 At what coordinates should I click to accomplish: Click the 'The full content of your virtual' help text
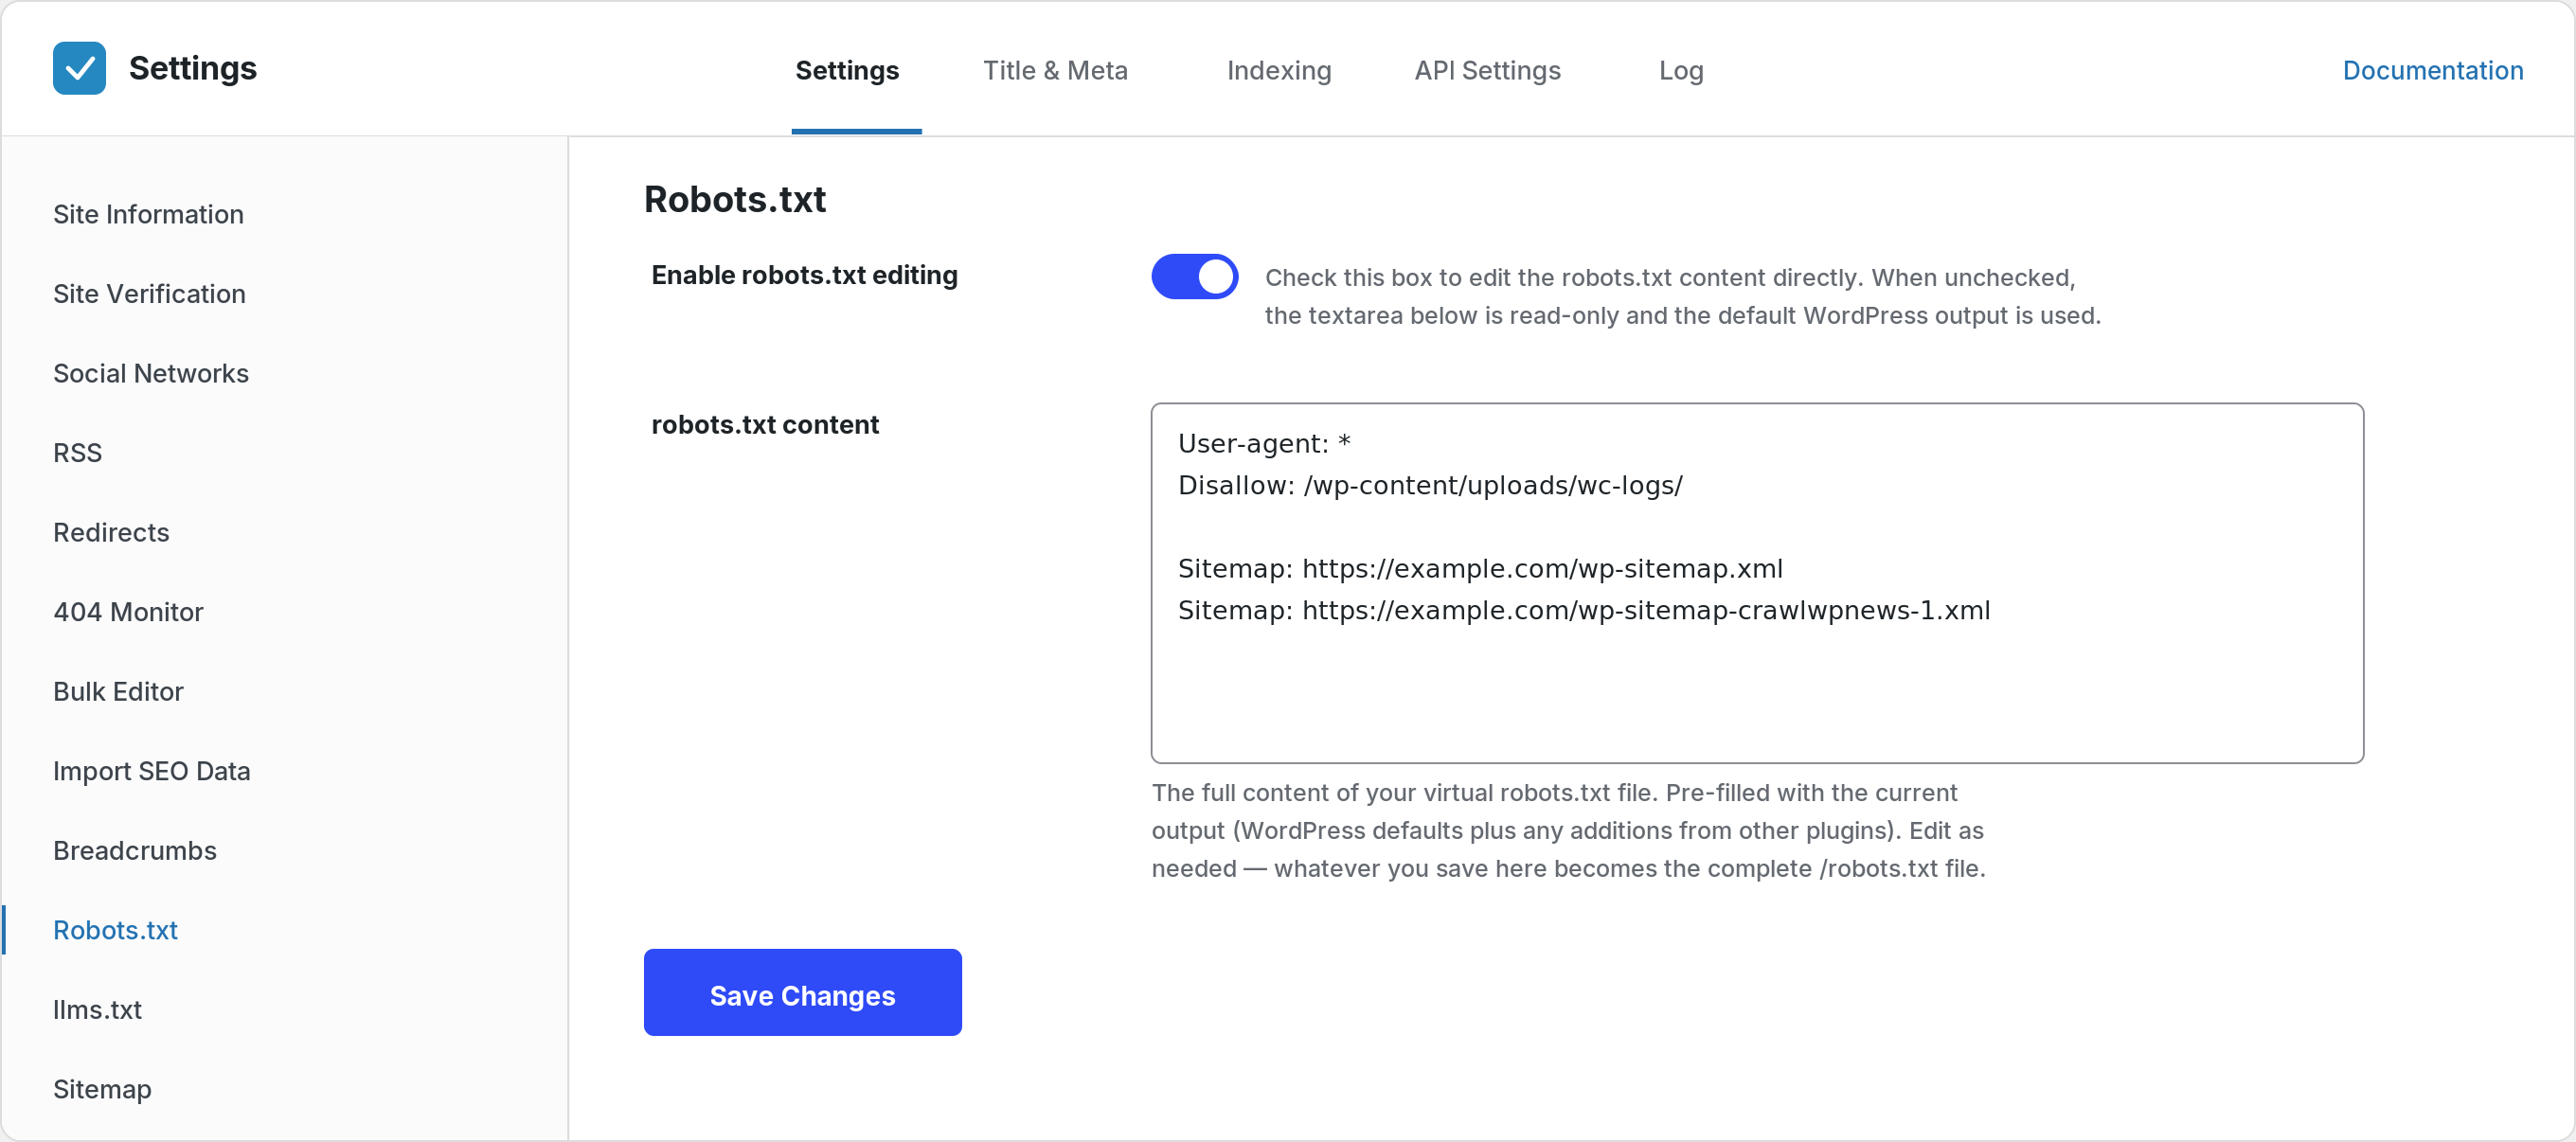pyautogui.click(x=1568, y=830)
